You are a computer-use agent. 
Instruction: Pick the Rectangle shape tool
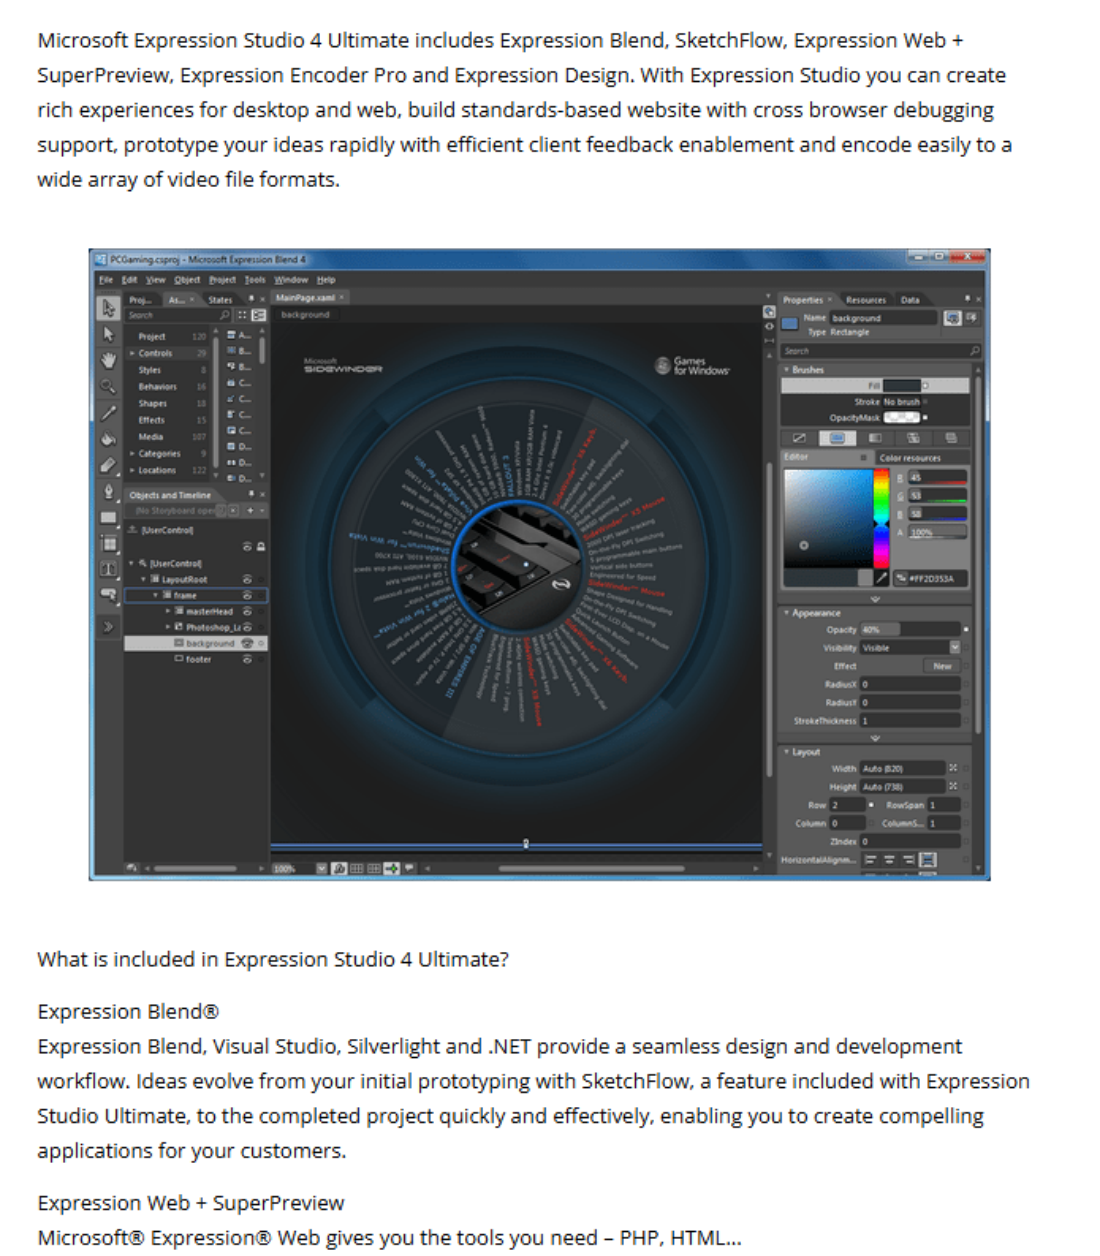108,517
